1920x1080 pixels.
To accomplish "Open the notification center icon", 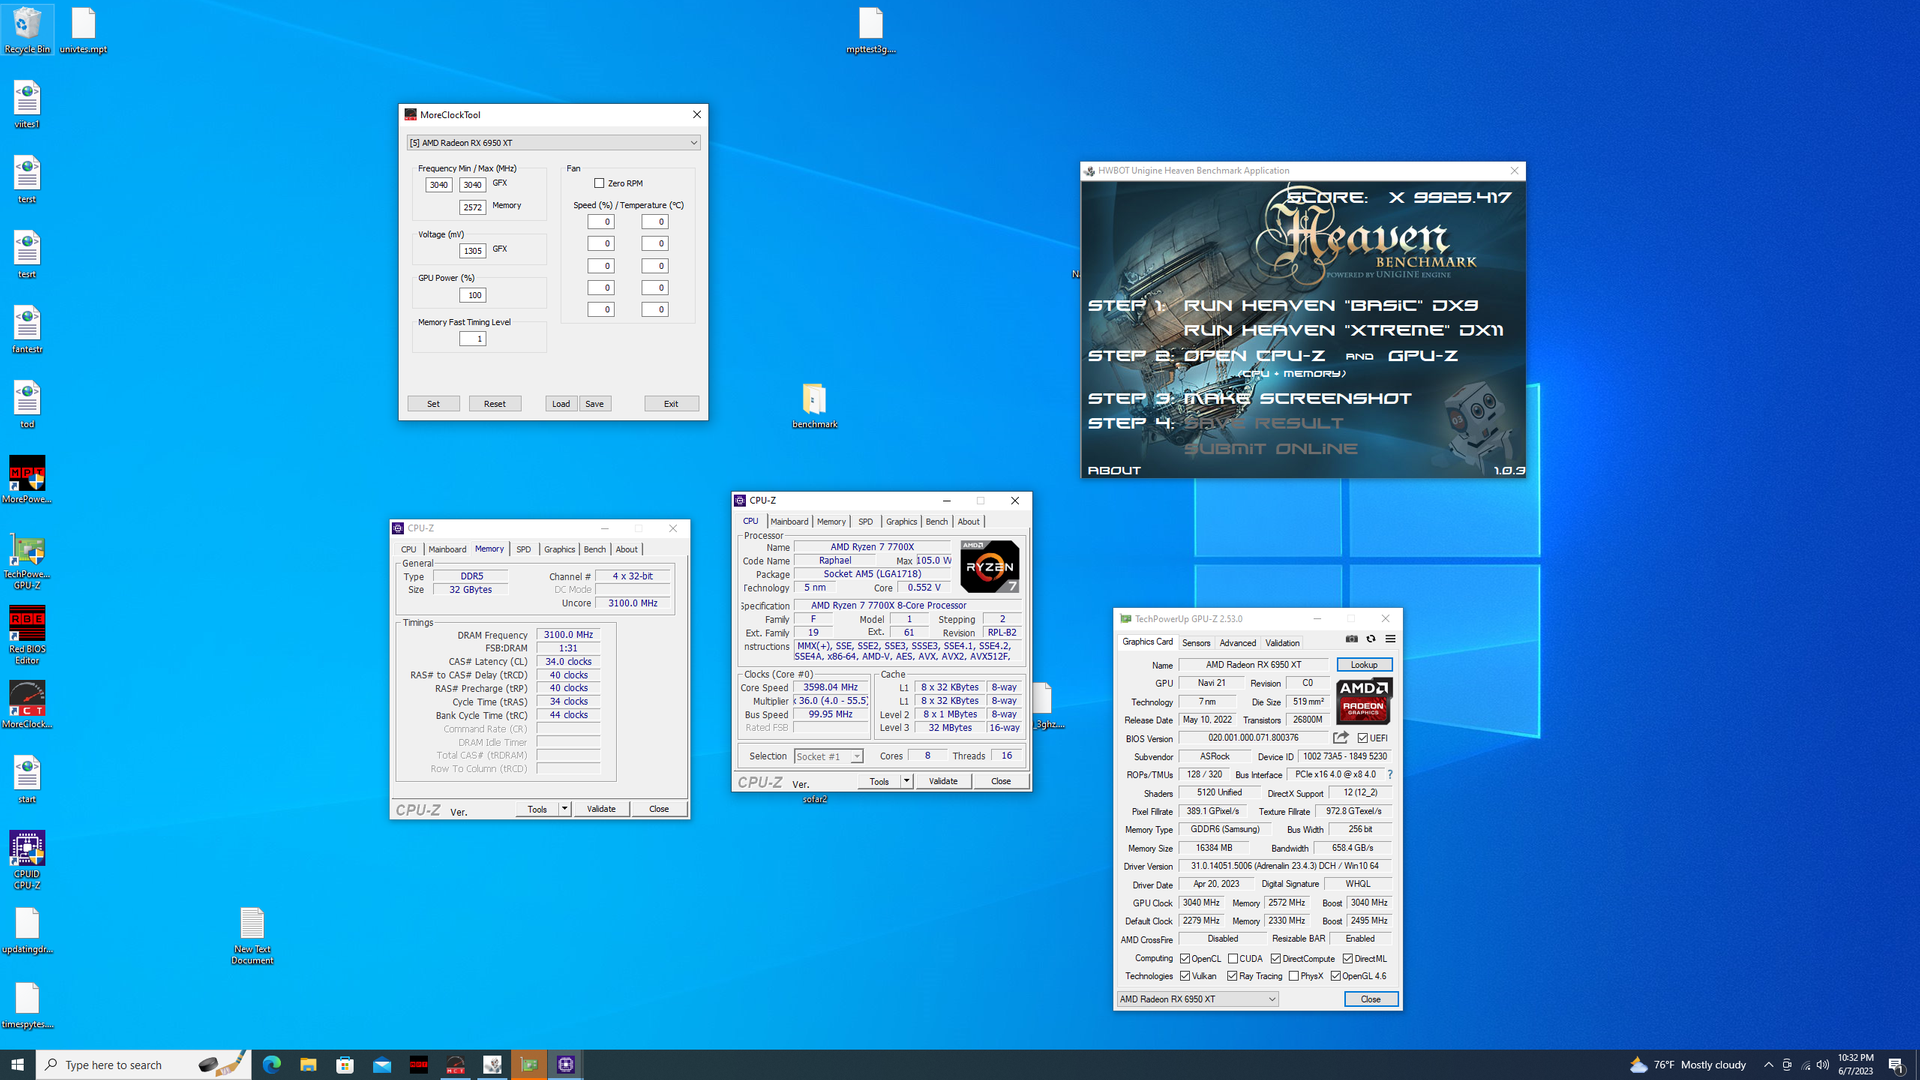I will 1896,1065.
